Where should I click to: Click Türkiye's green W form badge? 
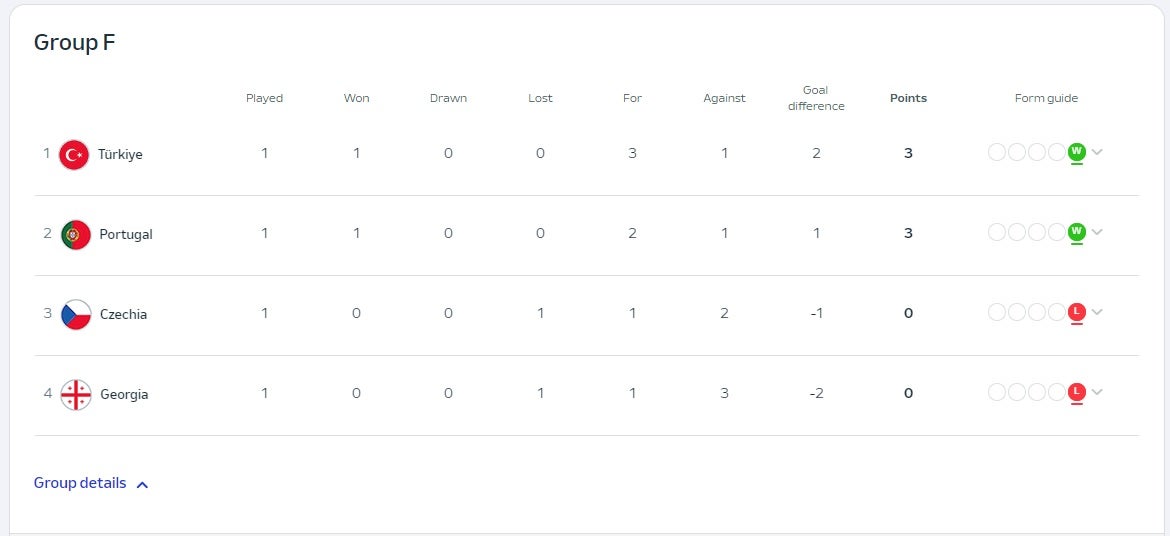[1077, 152]
